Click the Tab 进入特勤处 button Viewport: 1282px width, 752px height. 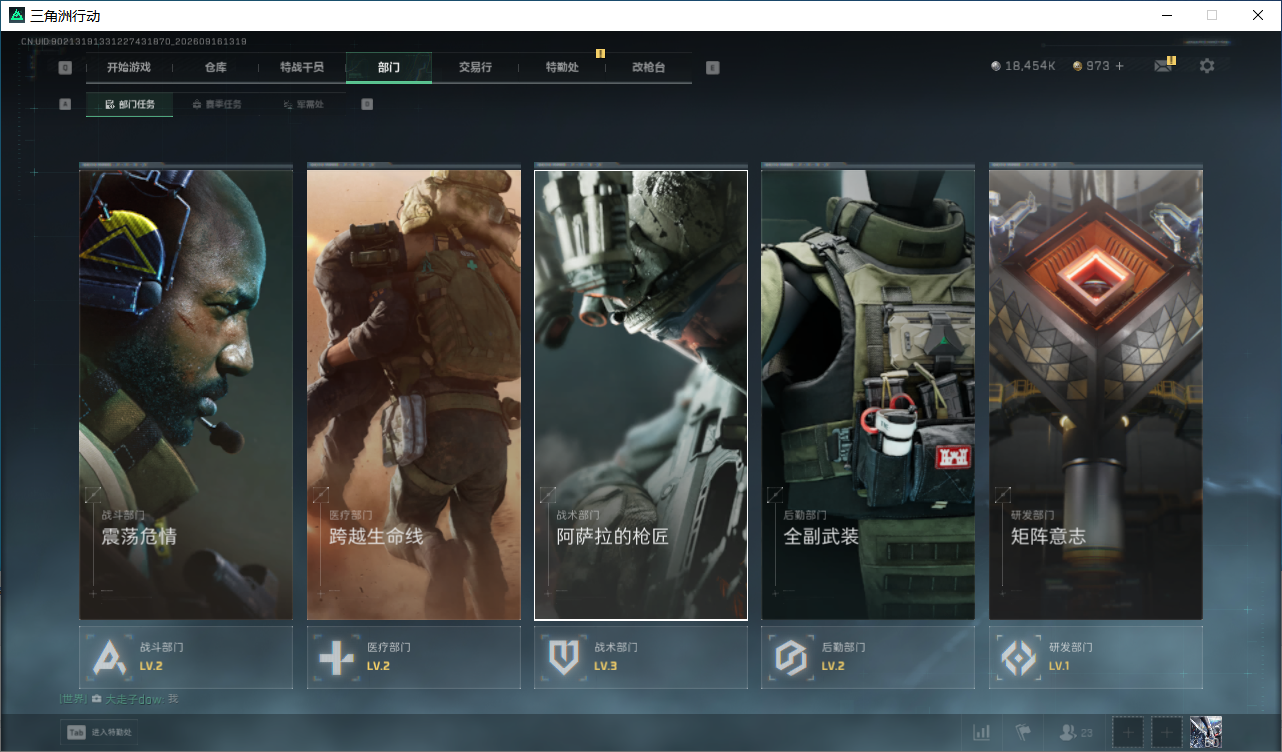99,733
